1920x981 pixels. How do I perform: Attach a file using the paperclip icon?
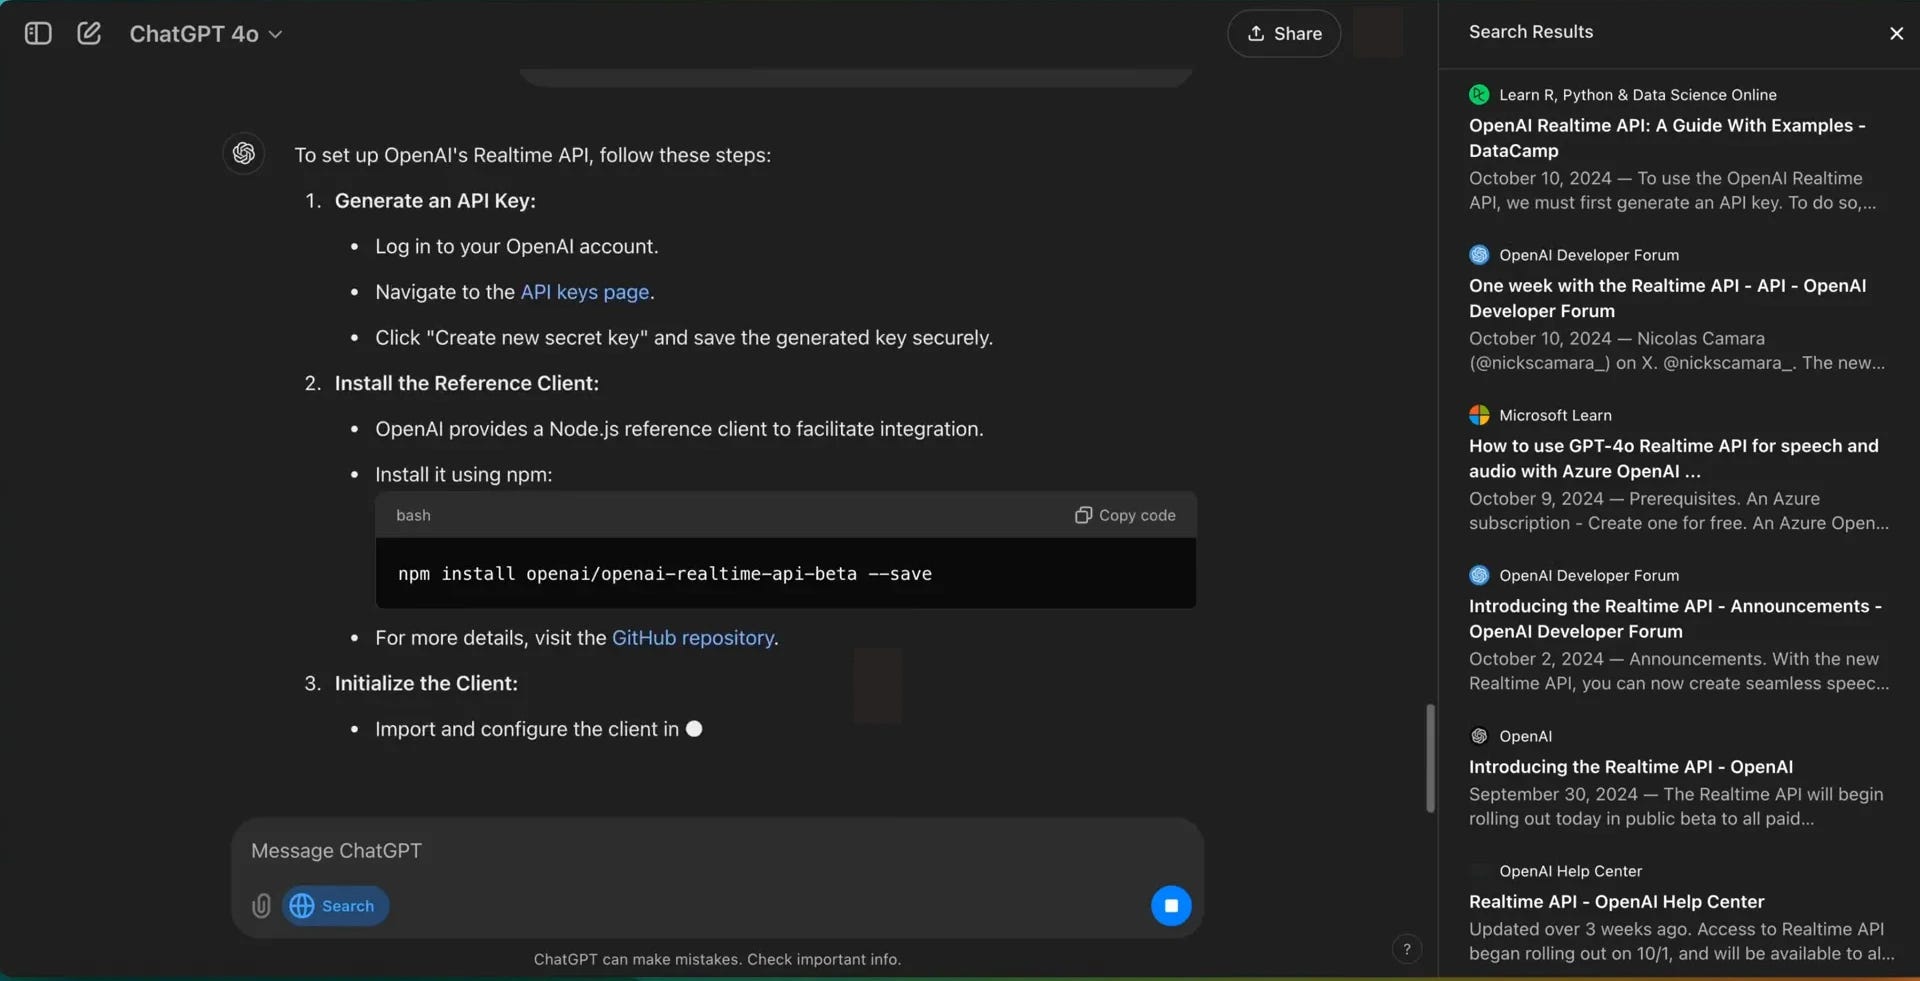tap(261, 906)
